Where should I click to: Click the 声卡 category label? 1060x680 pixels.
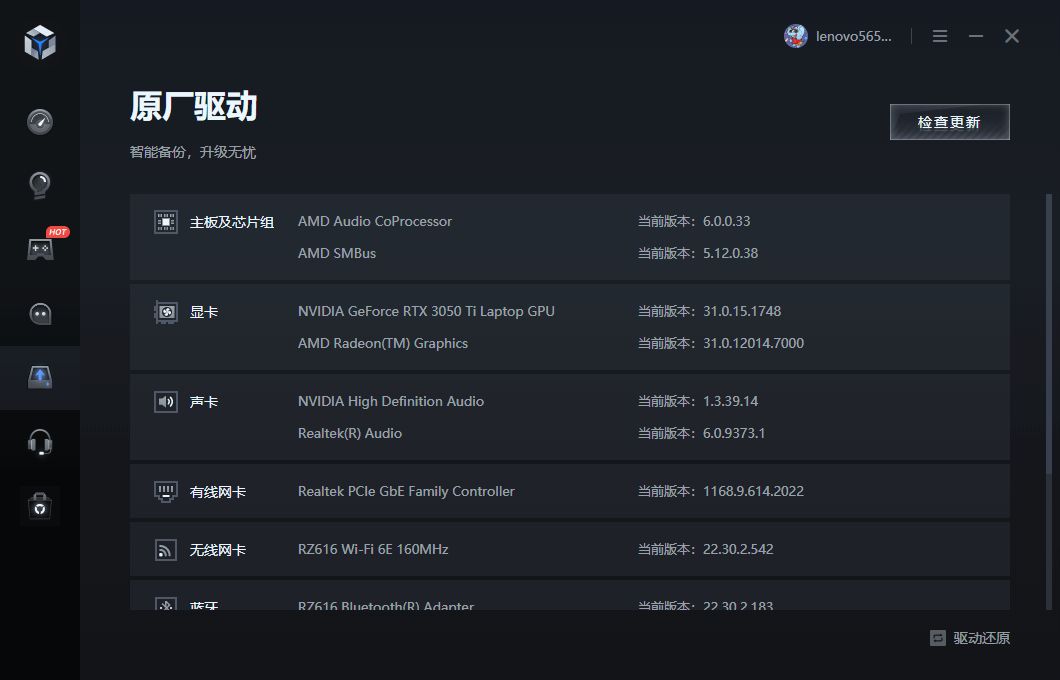coord(203,402)
